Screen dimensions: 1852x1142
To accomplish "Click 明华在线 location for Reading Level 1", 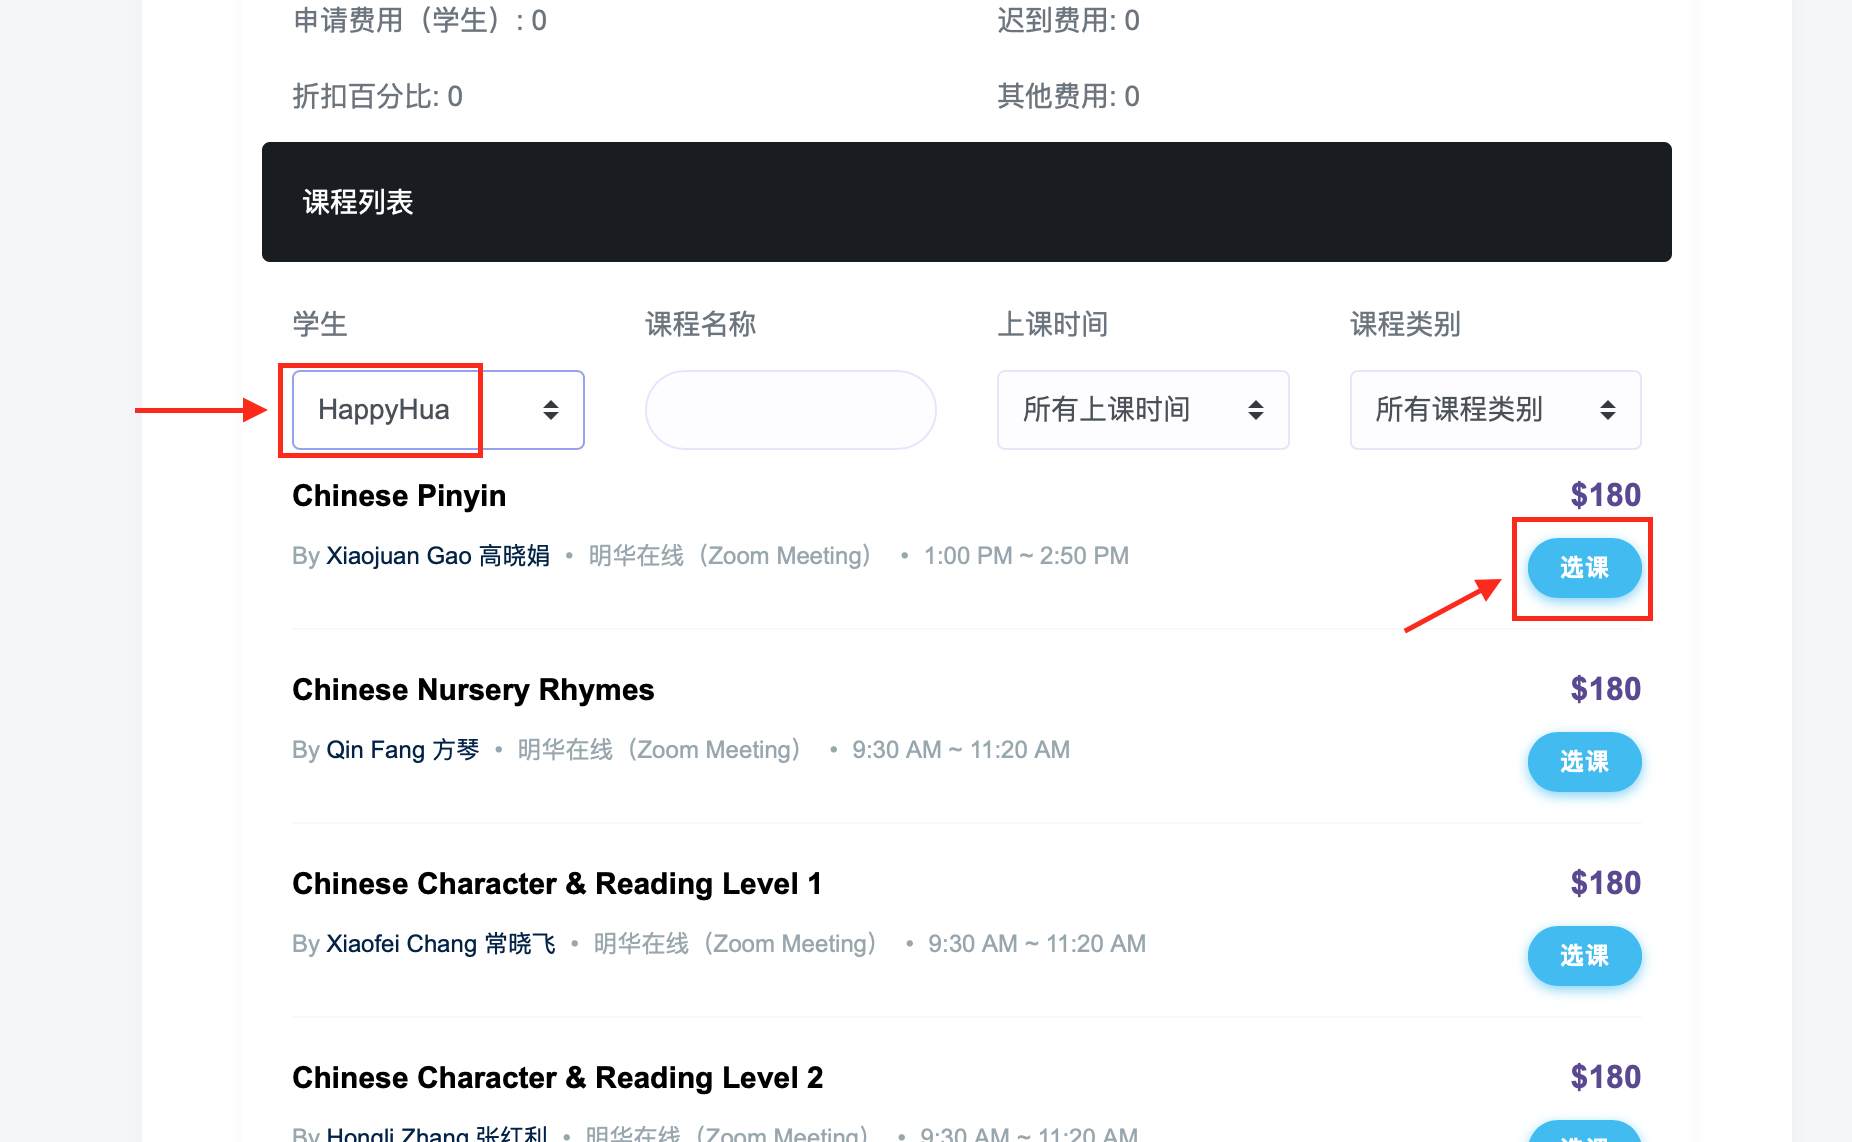I will (736, 944).
